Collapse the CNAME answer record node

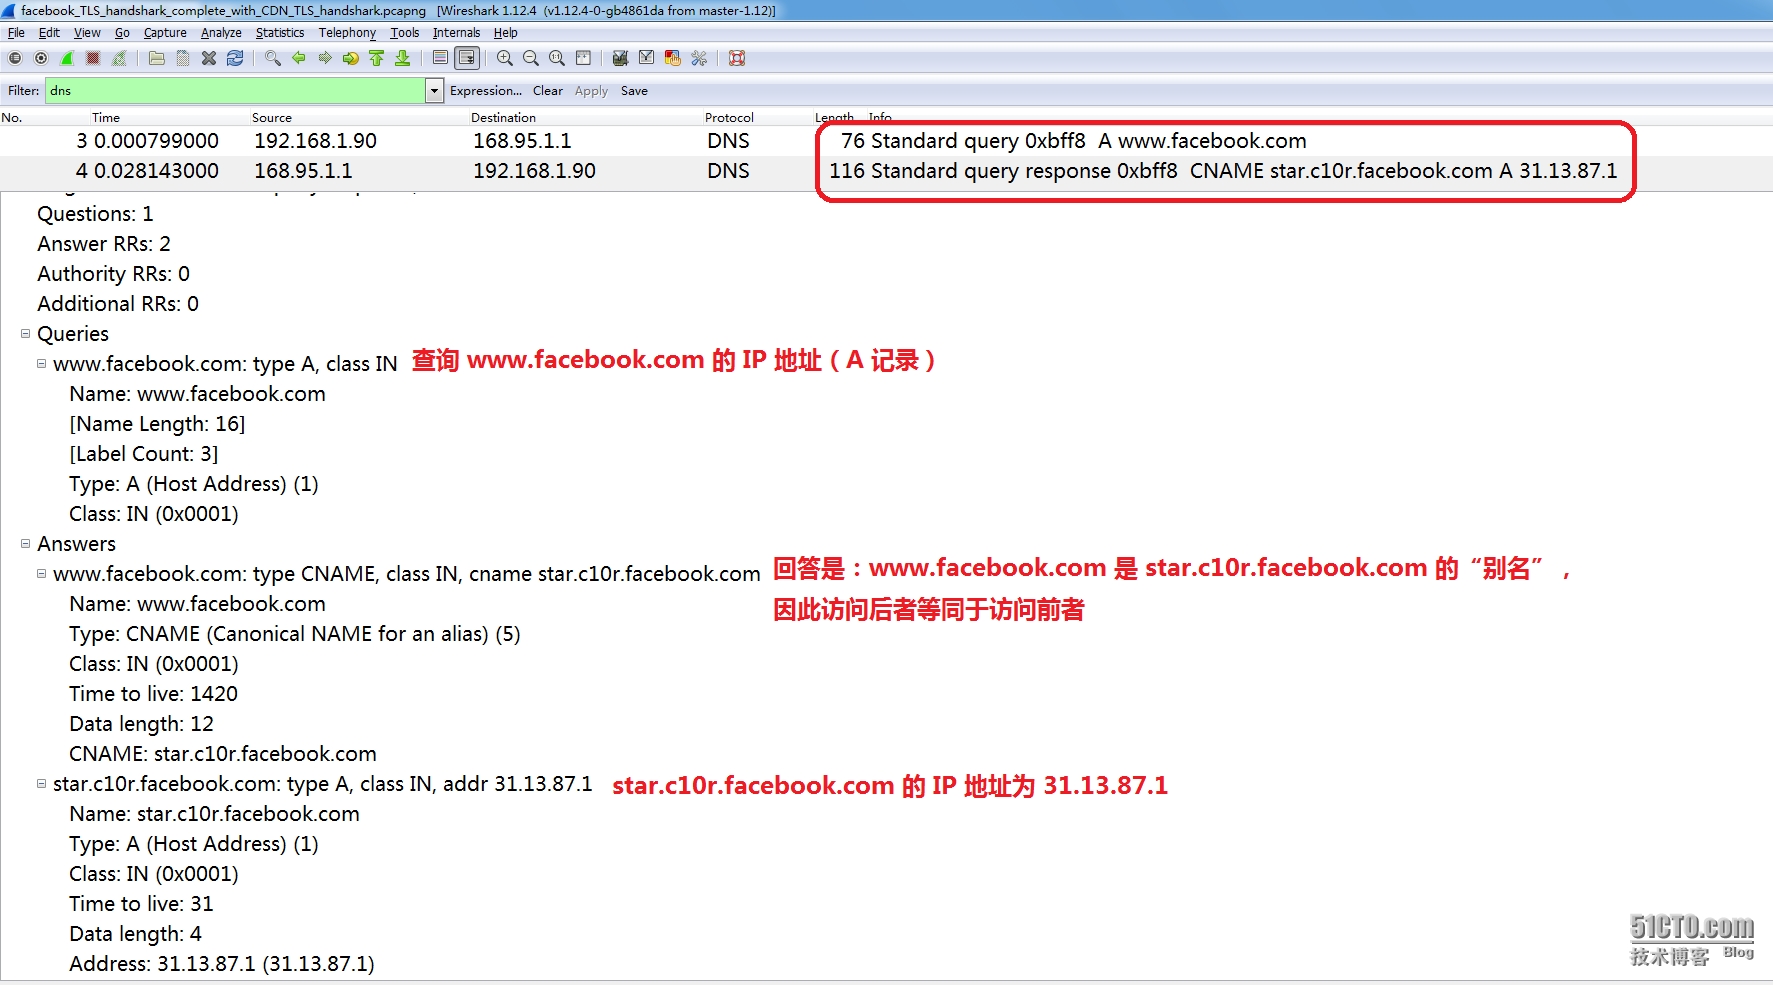42,574
